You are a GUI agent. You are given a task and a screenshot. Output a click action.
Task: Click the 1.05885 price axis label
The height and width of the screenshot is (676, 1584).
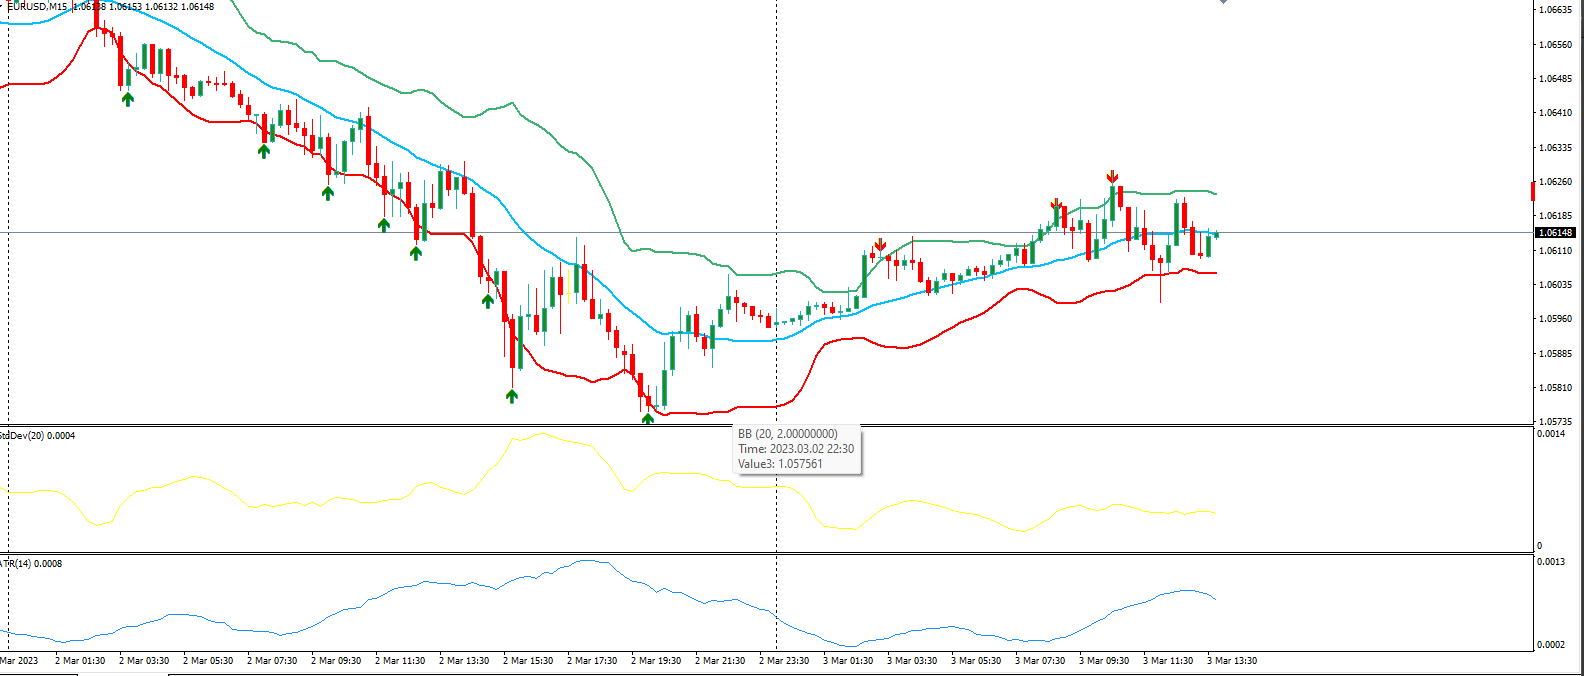pos(1555,353)
